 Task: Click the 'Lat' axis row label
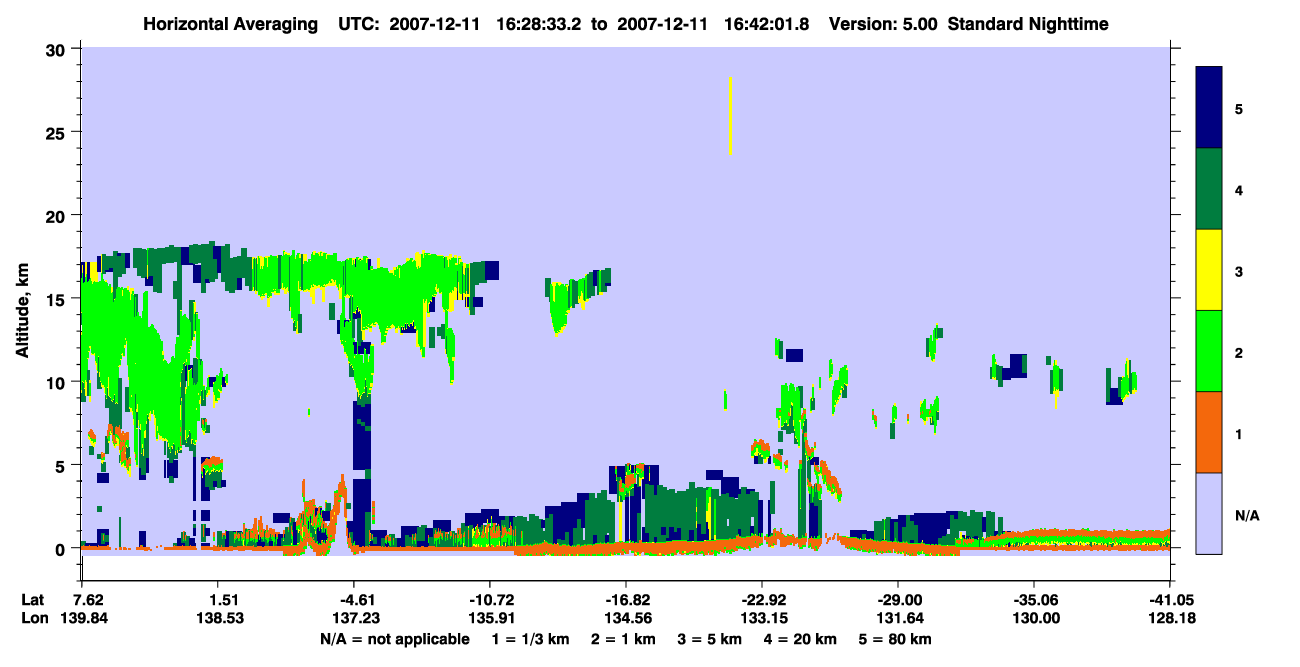click(x=32, y=600)
